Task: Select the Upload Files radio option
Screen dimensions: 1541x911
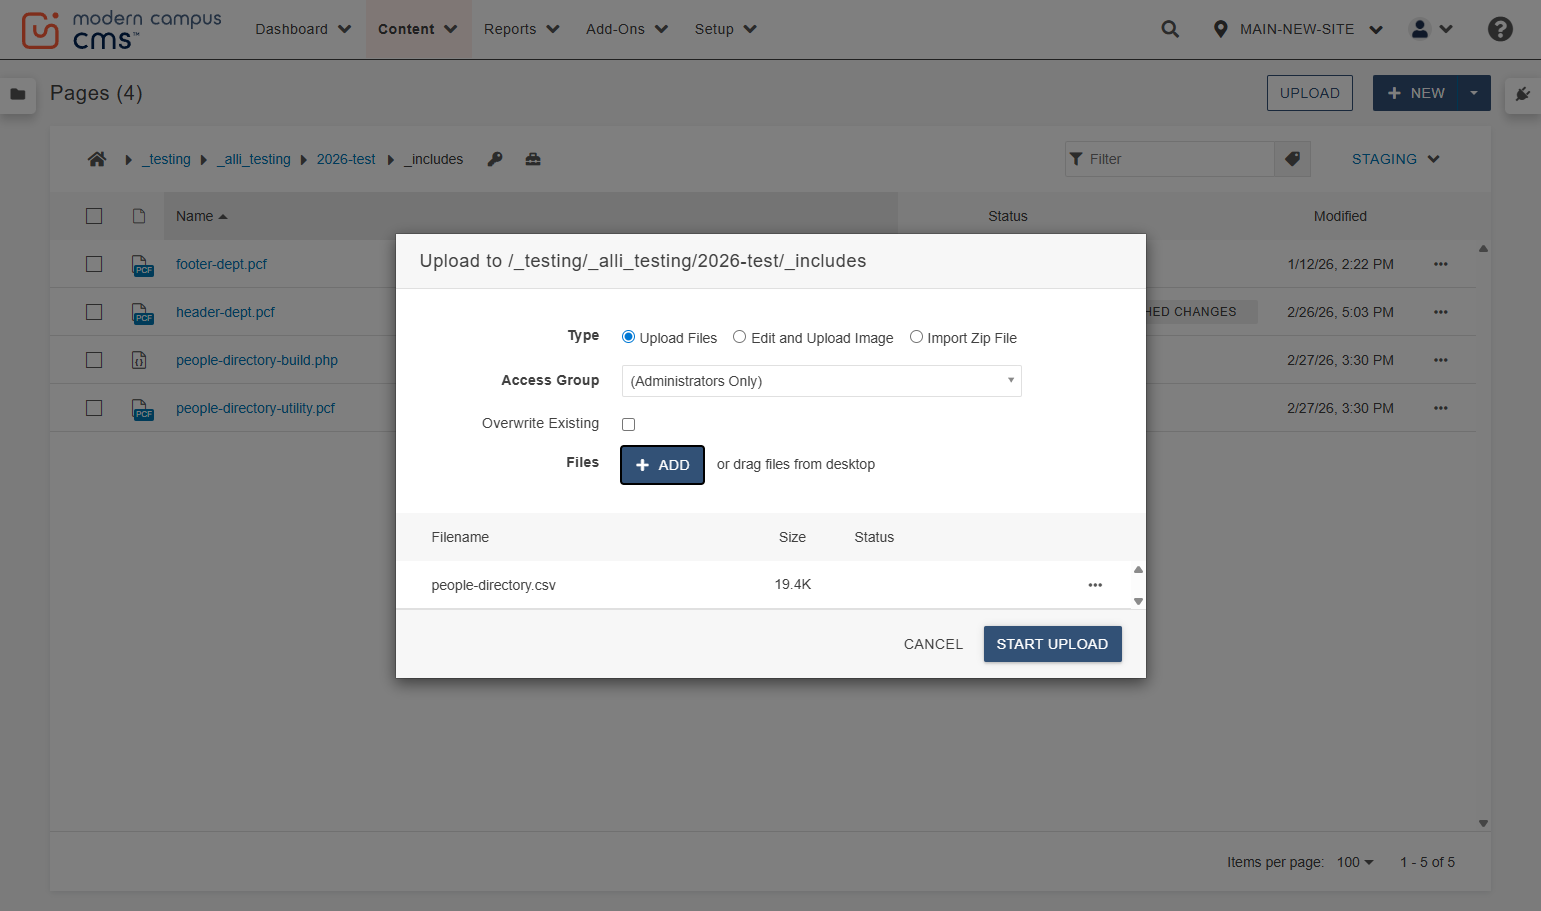Action: (628, 337)
